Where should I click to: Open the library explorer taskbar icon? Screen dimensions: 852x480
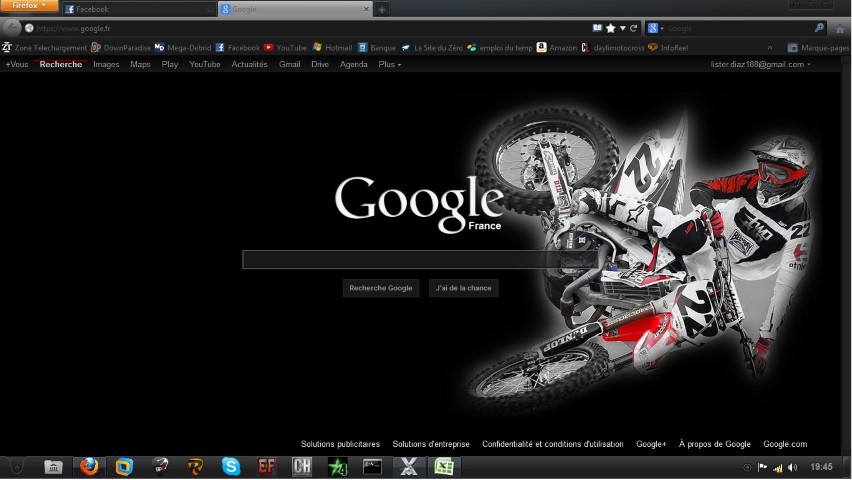coord(53,467)
